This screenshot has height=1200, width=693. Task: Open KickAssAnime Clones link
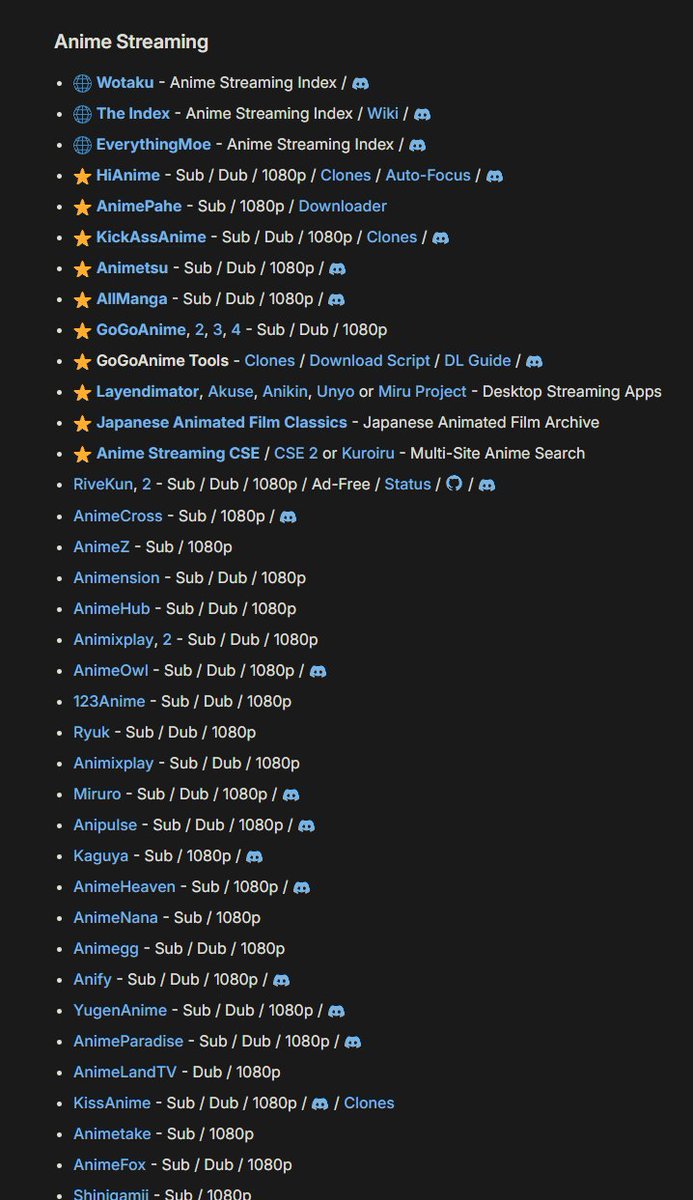[392, 237]
